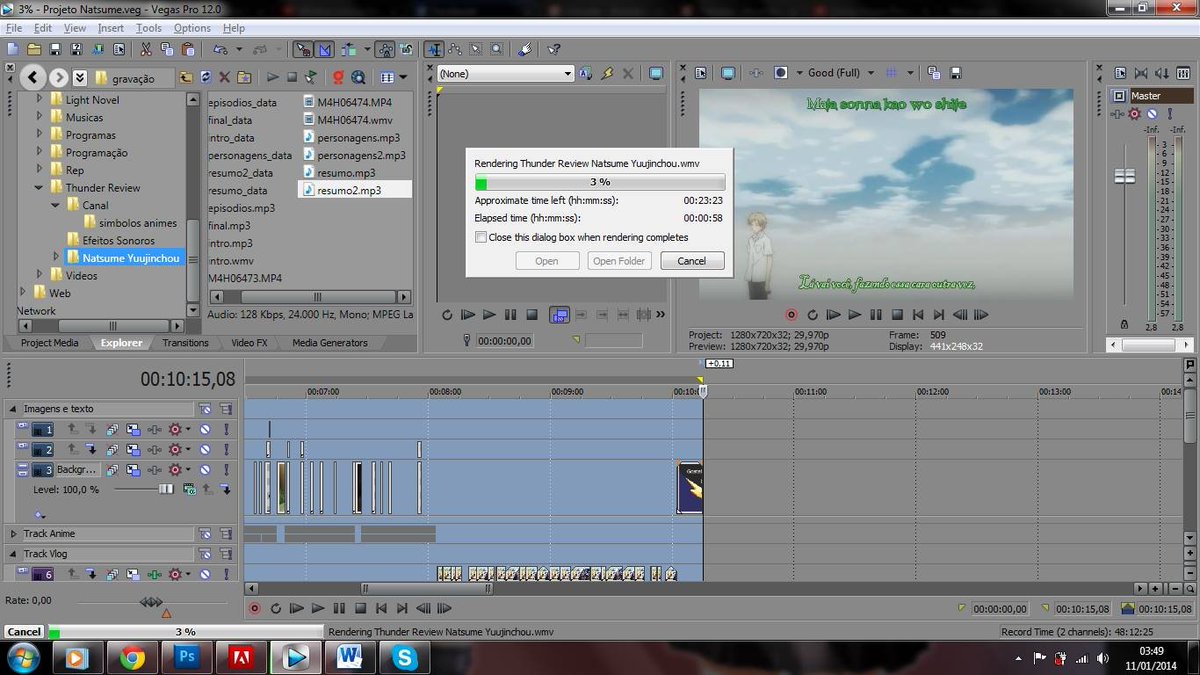The height and width of the screenshot is (675, 1200).
Task: Toggle solo on video track 1
Action: [x=226, y=429]
